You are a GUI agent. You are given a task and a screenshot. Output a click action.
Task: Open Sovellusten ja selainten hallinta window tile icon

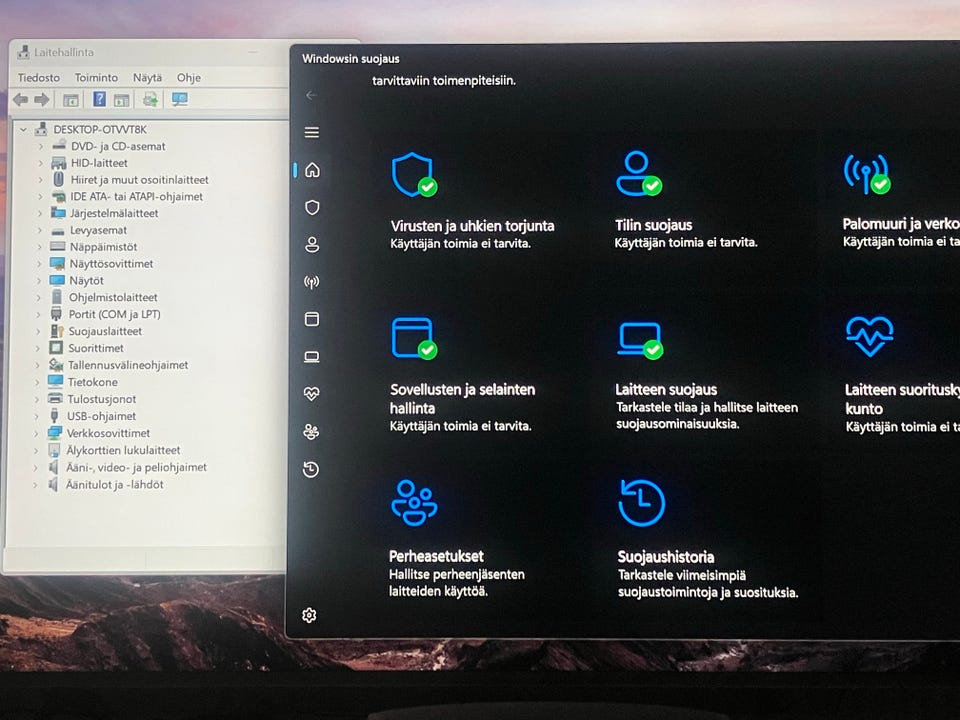(x=414, y=338)
